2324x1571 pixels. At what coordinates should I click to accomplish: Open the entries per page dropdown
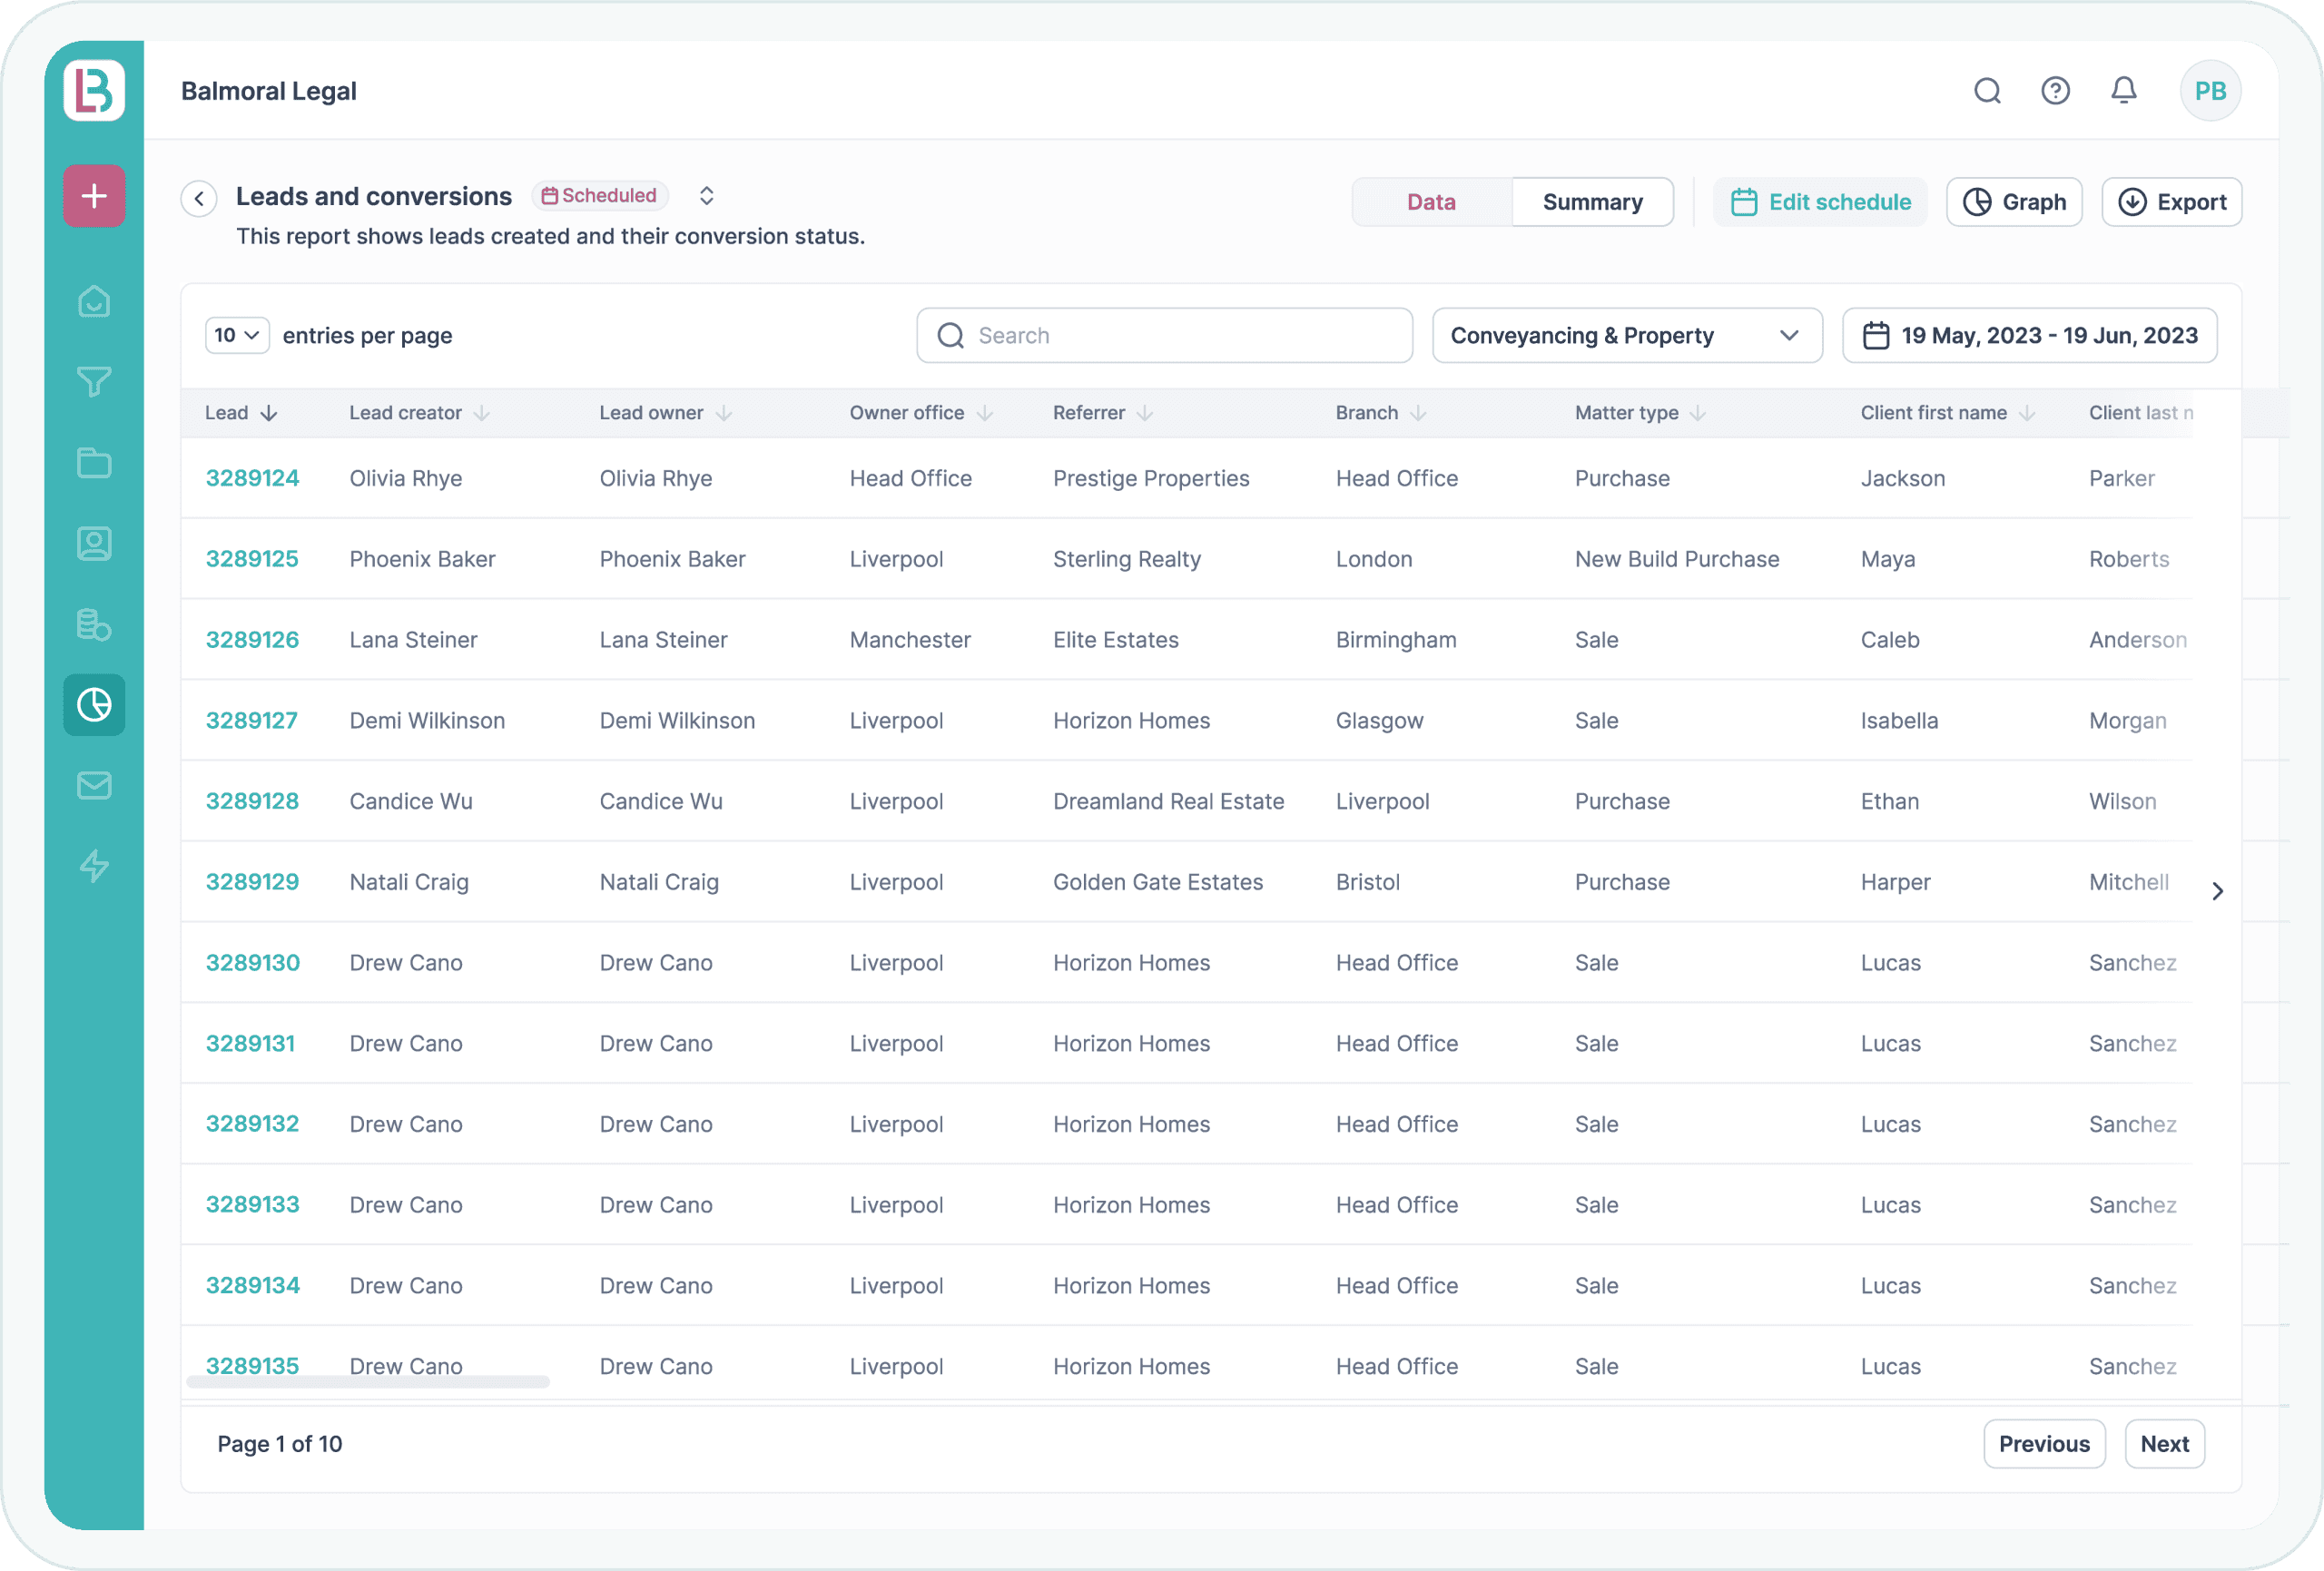tap(236, 335)
